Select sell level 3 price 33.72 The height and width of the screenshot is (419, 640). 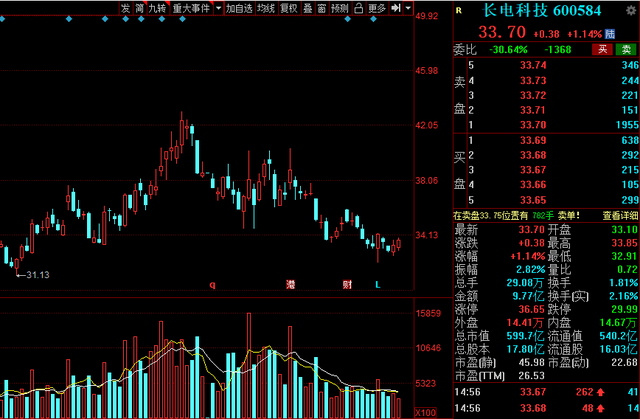(533, 95)
